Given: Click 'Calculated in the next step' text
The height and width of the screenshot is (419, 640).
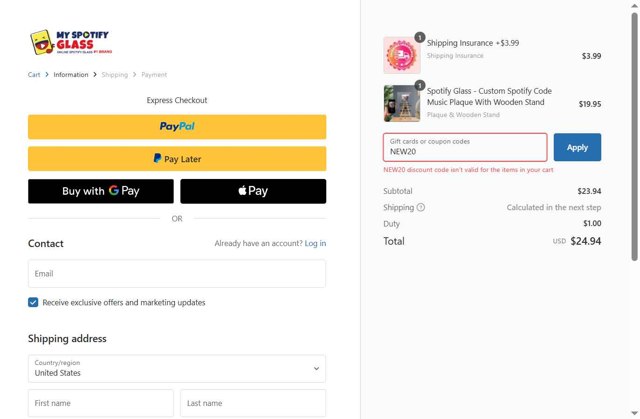Looking at the screenshot, I should [554, 207].
